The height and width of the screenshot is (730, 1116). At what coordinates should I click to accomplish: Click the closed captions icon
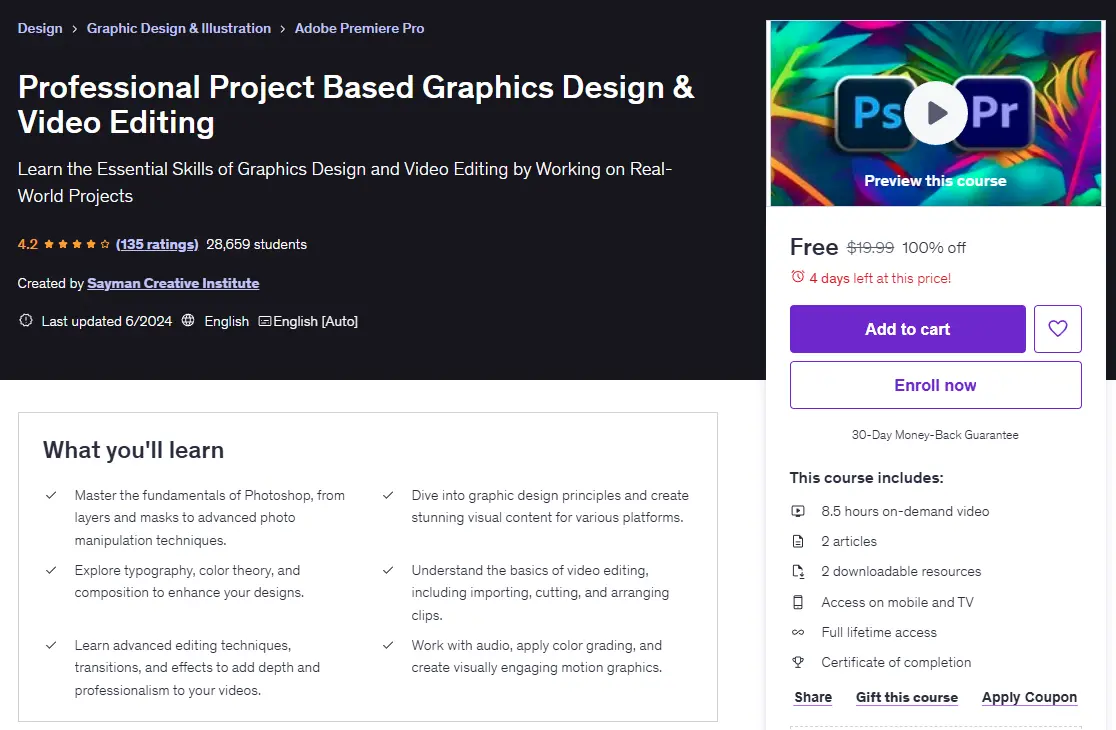click(265, 322)
